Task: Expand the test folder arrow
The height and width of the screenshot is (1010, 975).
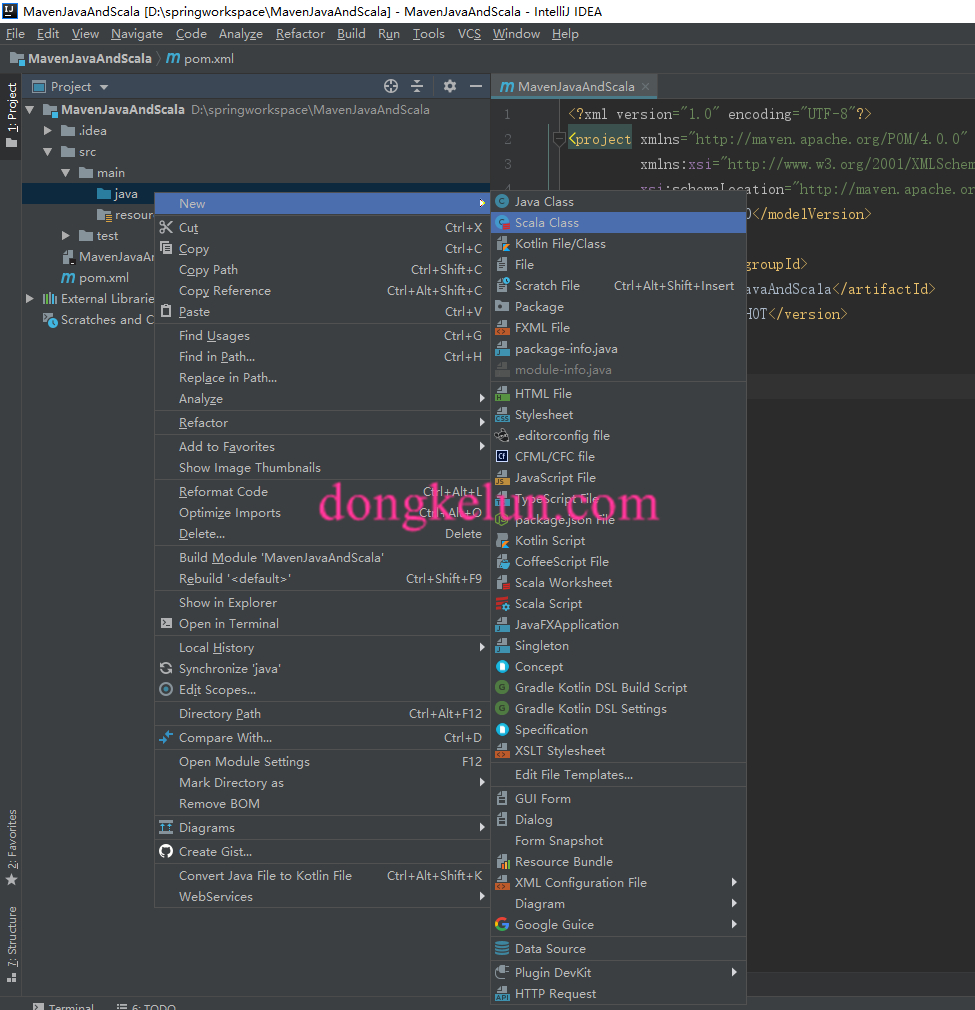Action: (x=66, y=236)
